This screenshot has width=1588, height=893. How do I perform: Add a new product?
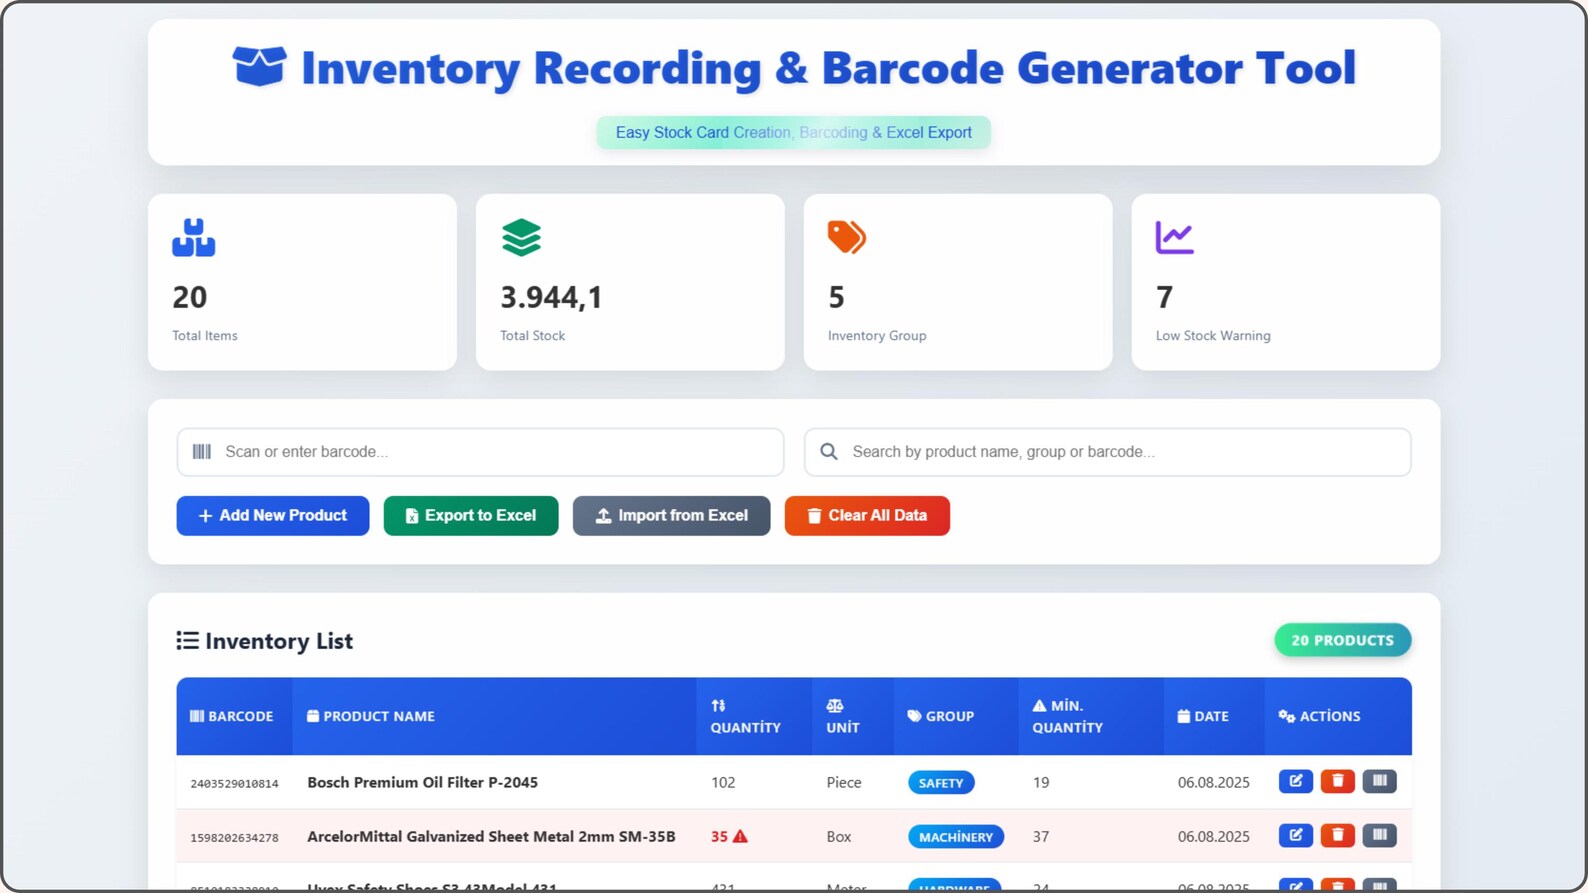273,516
